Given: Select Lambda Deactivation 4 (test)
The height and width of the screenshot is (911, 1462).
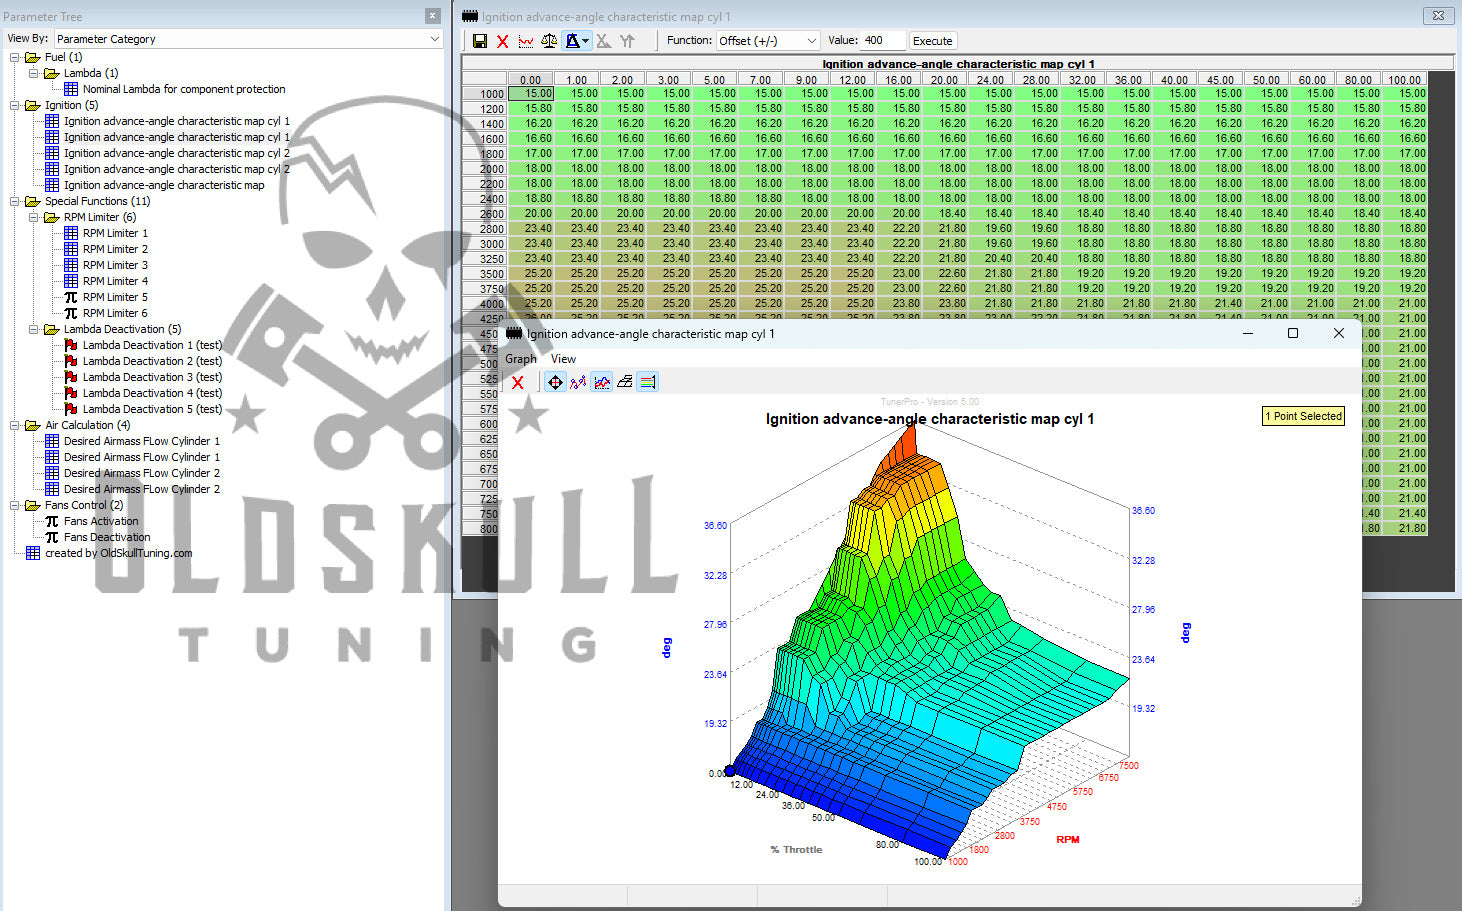Looking at the screenshot, I should (x=152, y=393).
